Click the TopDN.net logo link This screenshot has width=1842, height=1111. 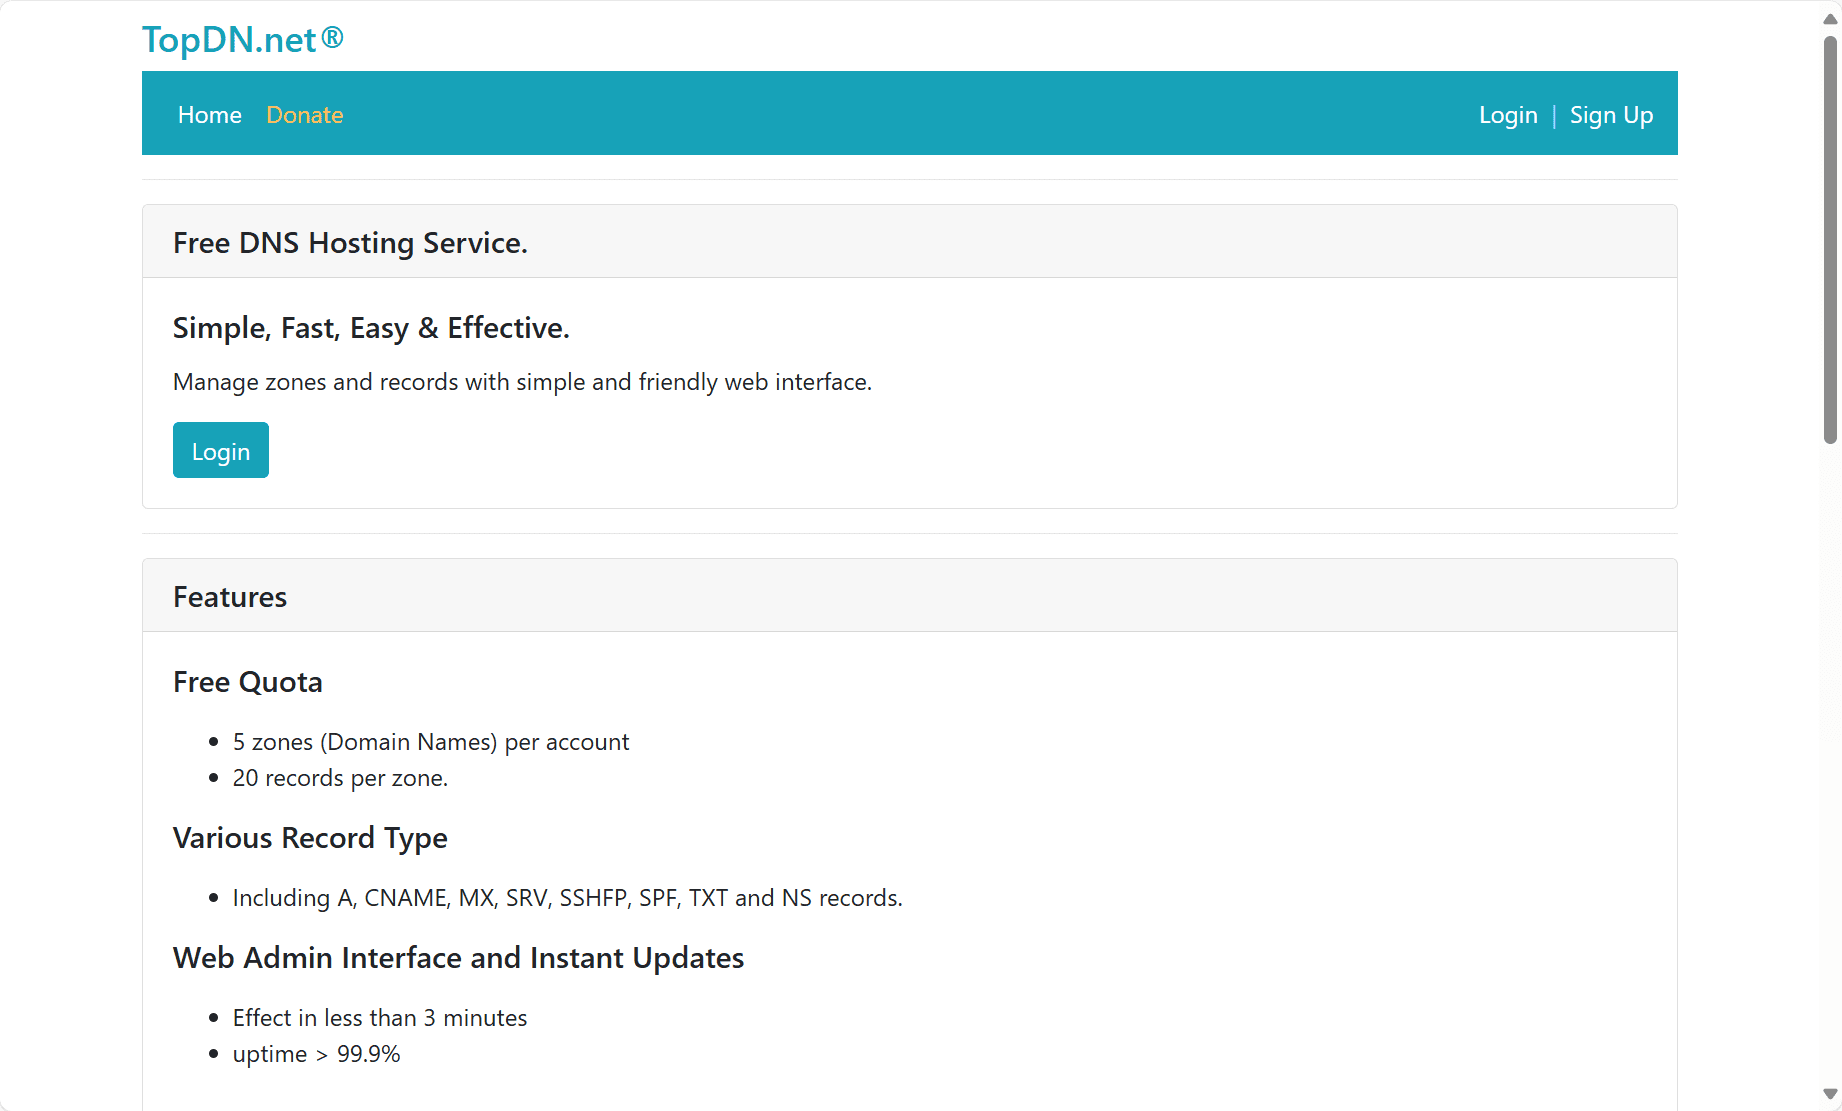(242, 40)
